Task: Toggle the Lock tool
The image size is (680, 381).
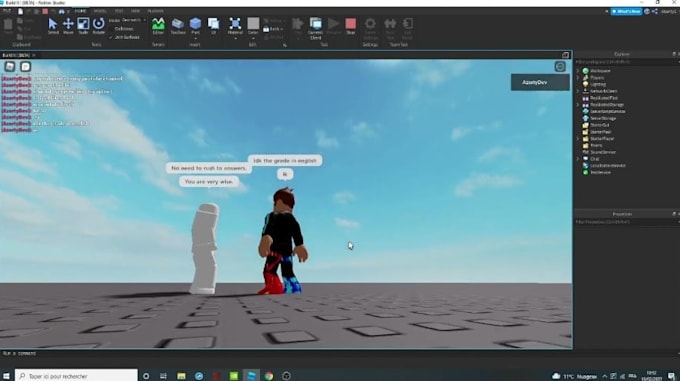Action: click(x=273, y=29)
